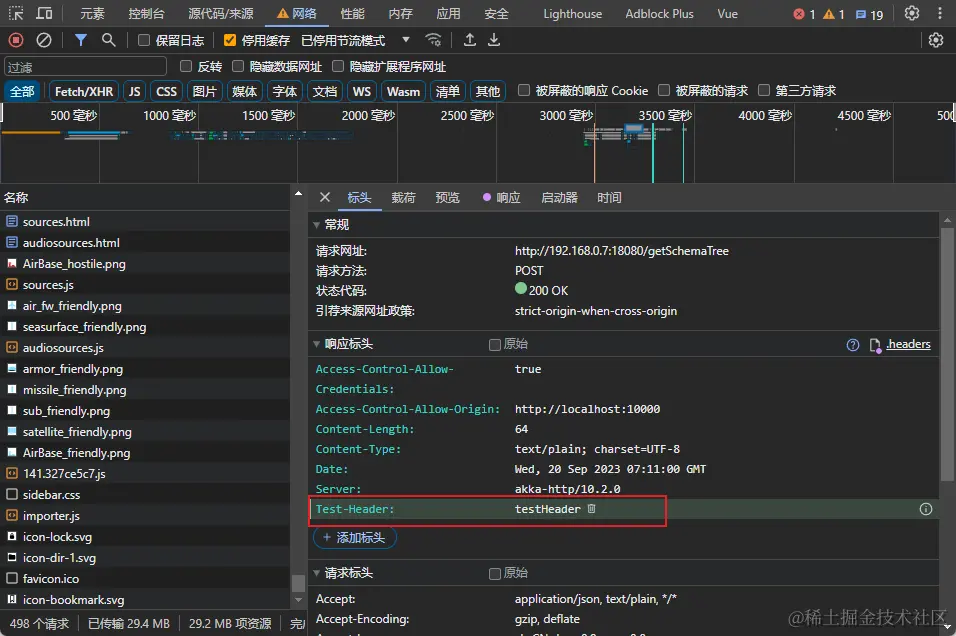956x636 pixels.
Task: Click the record network log icon
Action: 16,40
